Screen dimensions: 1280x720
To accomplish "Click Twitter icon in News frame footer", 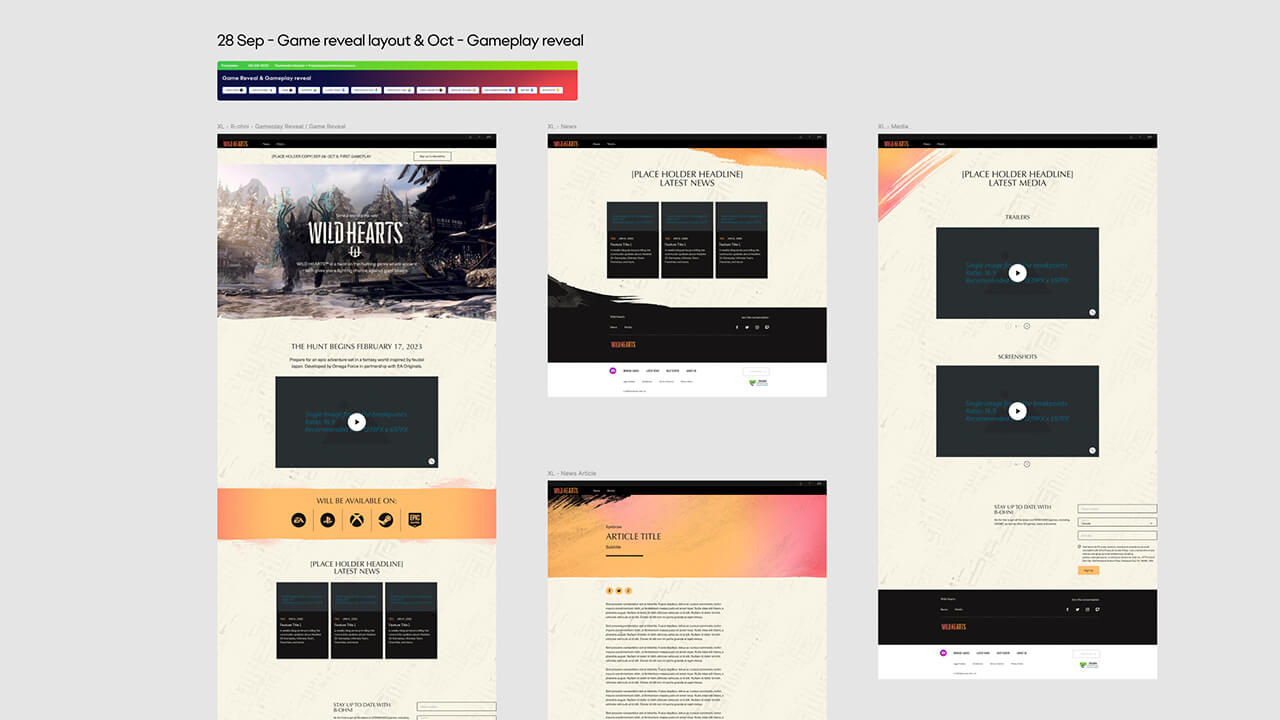I will click(x=747, y=327).
